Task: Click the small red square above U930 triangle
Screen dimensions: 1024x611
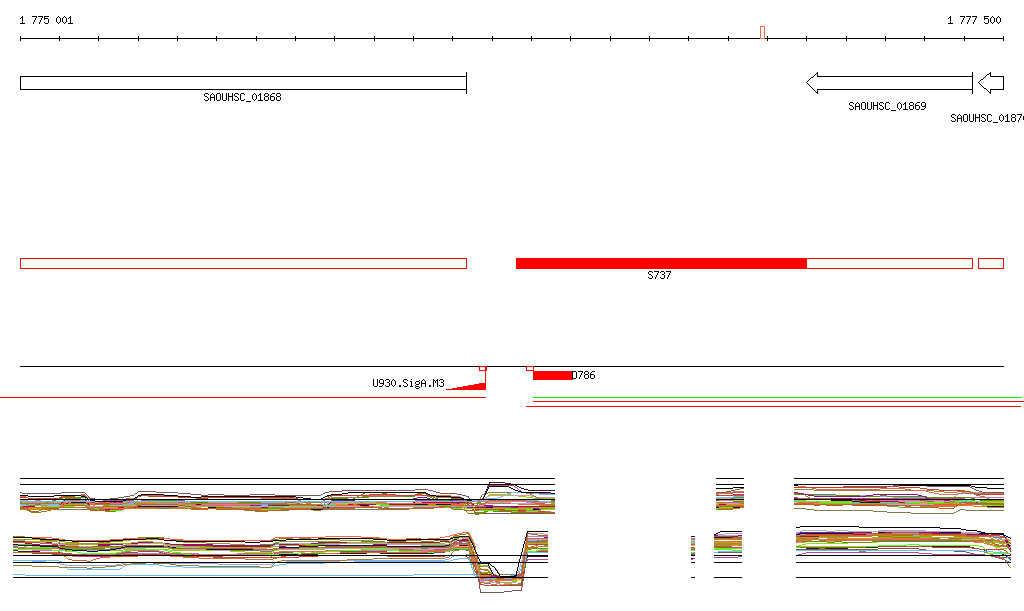Action: point(483,369)
